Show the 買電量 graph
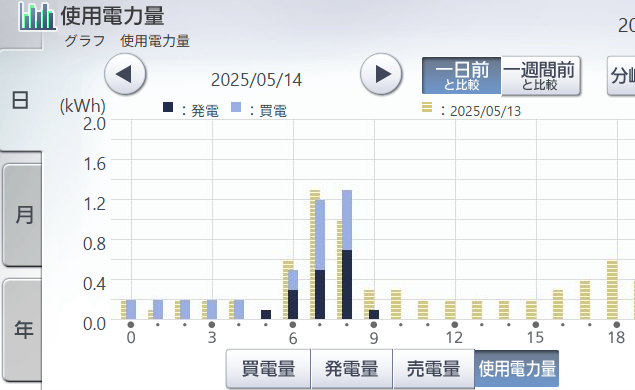This screenshot has height=390, width=635. coord(268,369)
